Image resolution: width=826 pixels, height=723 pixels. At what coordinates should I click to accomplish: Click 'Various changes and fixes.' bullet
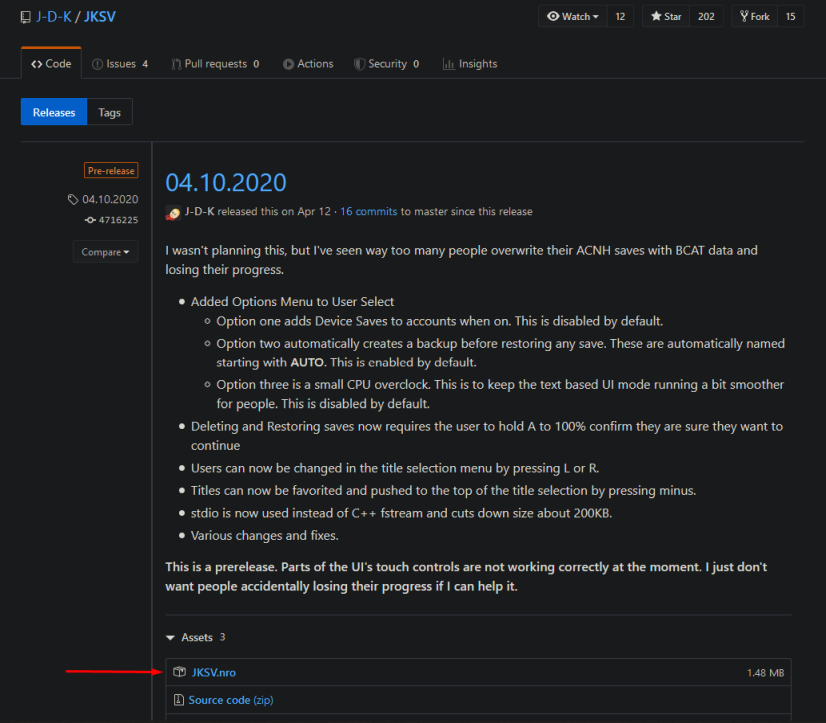(264, 535)
